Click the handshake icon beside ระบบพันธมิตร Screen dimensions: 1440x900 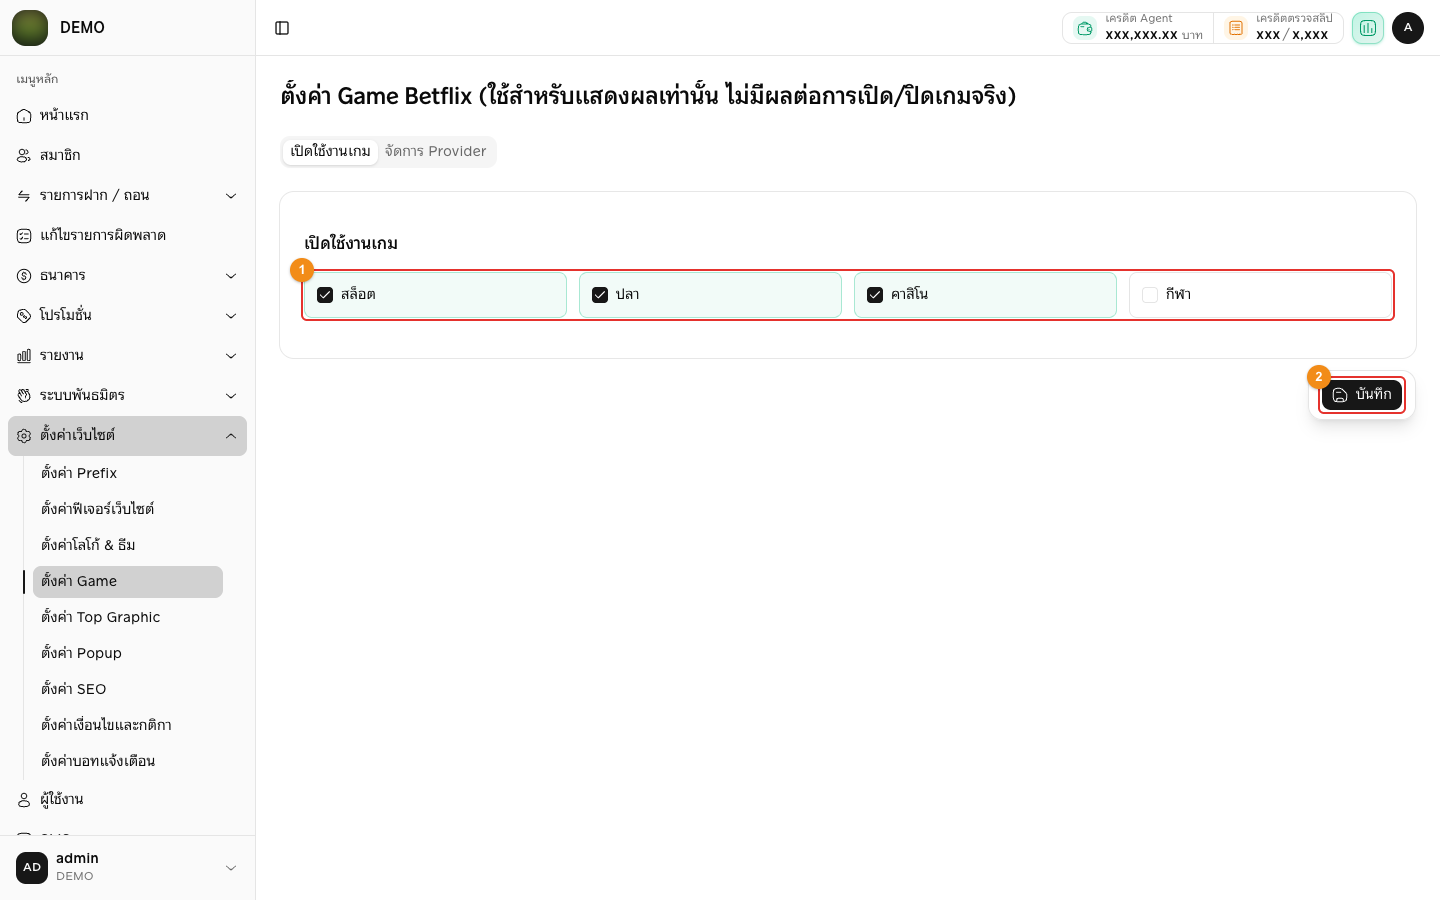[x=24, y=396]
